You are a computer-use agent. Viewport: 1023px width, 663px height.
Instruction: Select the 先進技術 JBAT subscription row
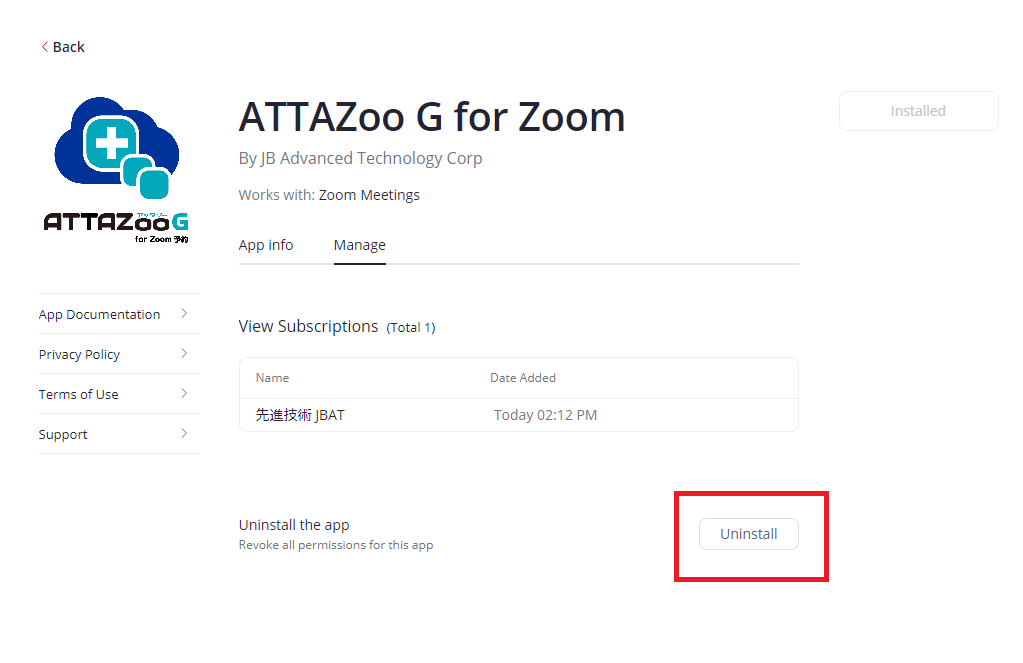pyautogui.click(x=518, y=415)
